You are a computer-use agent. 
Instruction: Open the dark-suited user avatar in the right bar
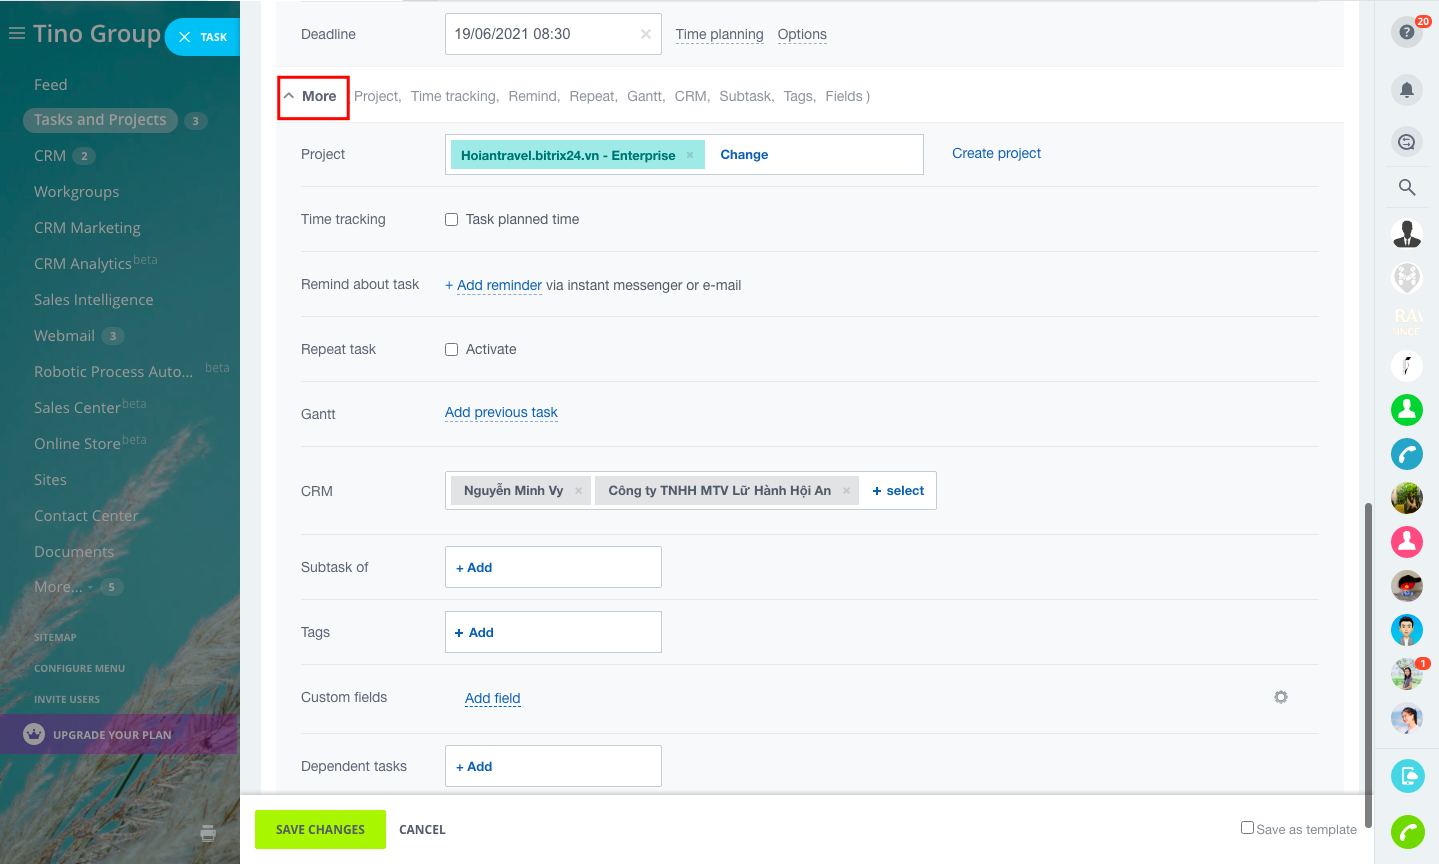click(1407, 233)
